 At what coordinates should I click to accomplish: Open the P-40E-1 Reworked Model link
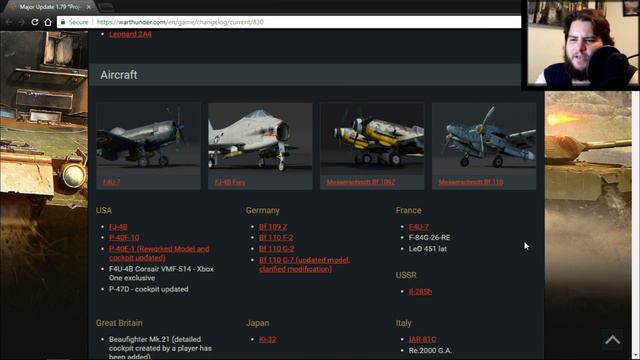[159, 253]
